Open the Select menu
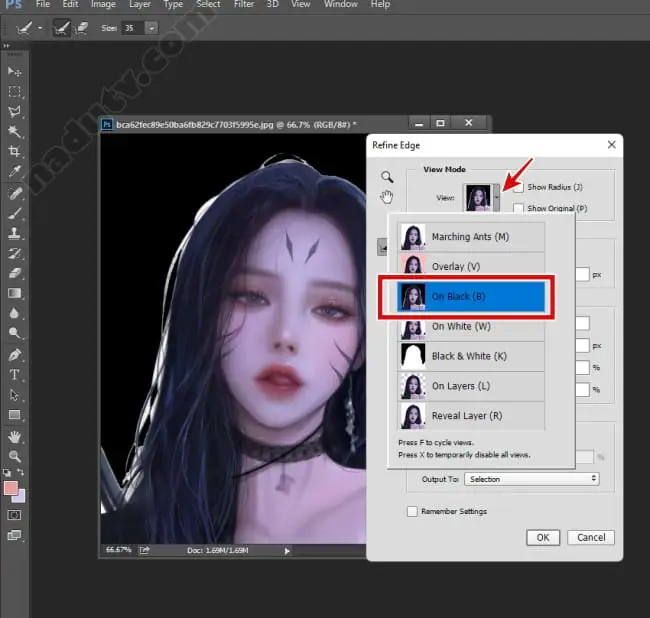Image resolution: width=650 pixels, height=618 pixels. (x=208, y=4)
